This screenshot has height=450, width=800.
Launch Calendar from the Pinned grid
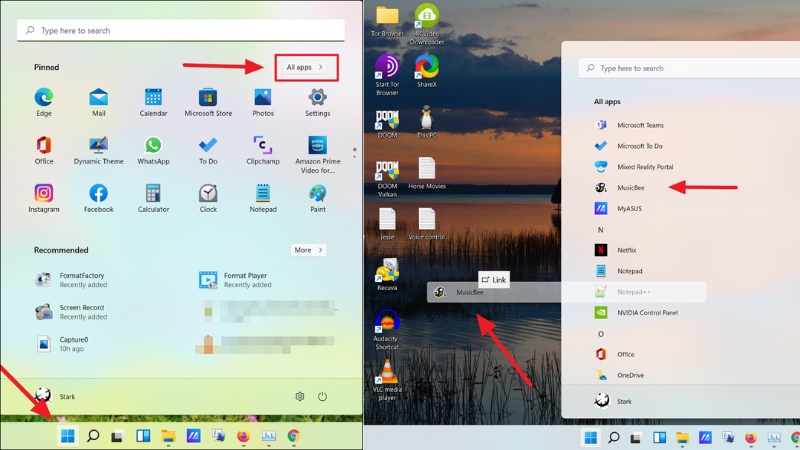point(153,102)
